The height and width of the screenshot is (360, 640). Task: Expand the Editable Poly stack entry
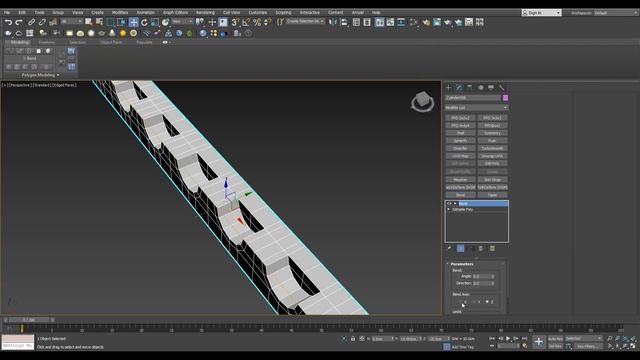[x=449, y=209]
